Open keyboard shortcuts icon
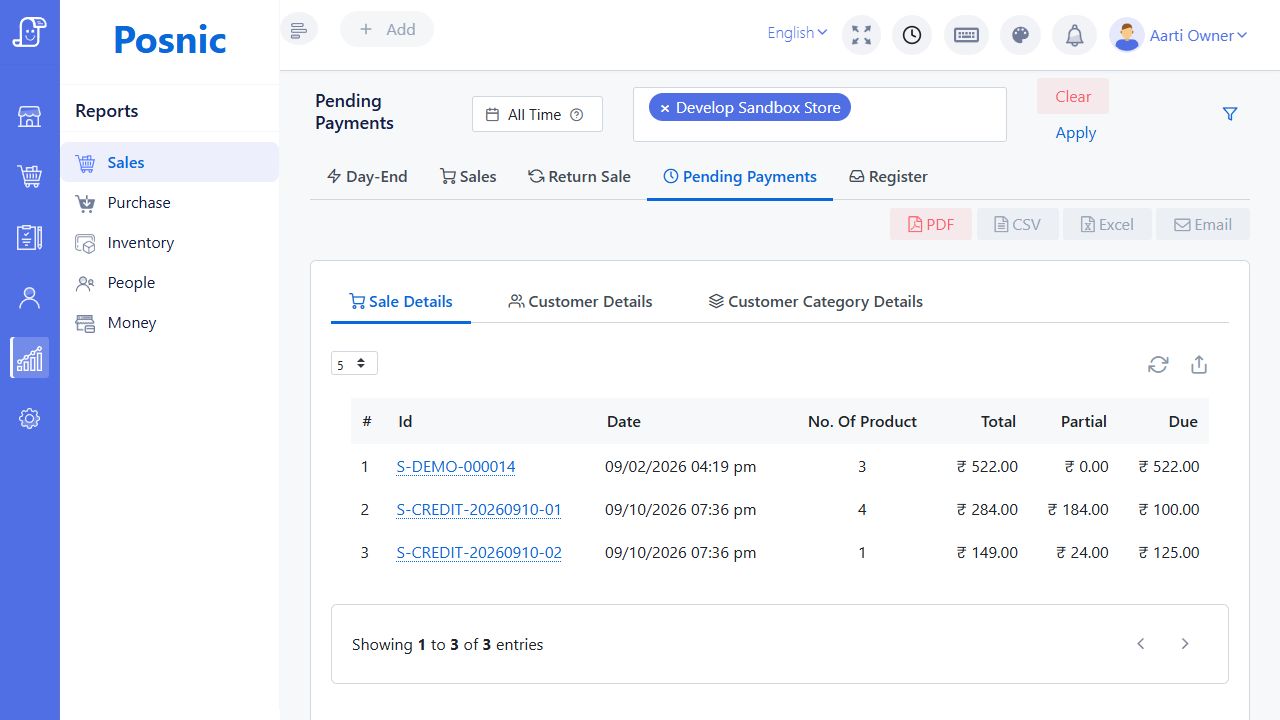This screenshot has width=1280, height=720. click(966, 35)
